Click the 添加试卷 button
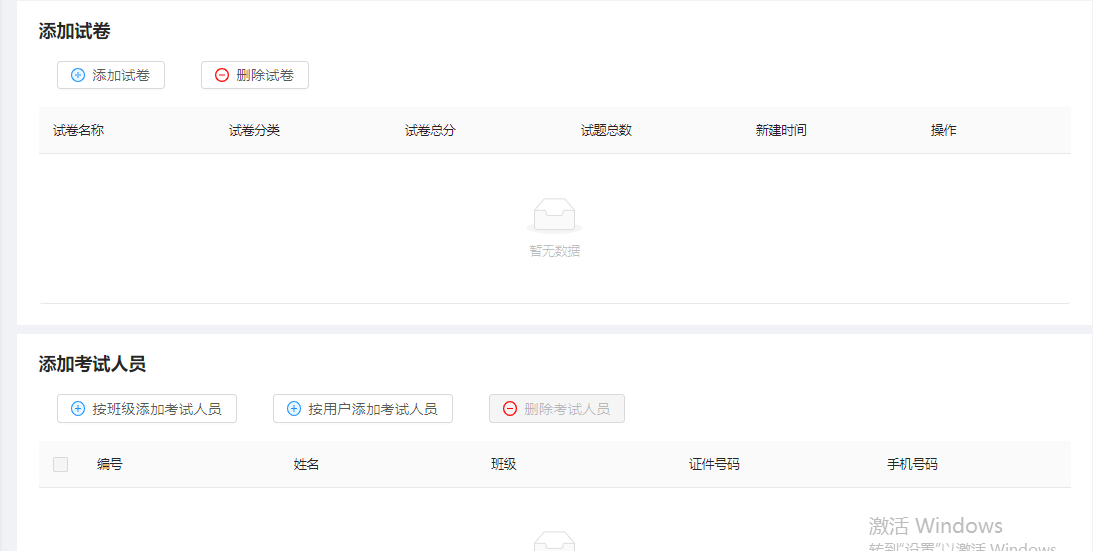 click(111, 75)
